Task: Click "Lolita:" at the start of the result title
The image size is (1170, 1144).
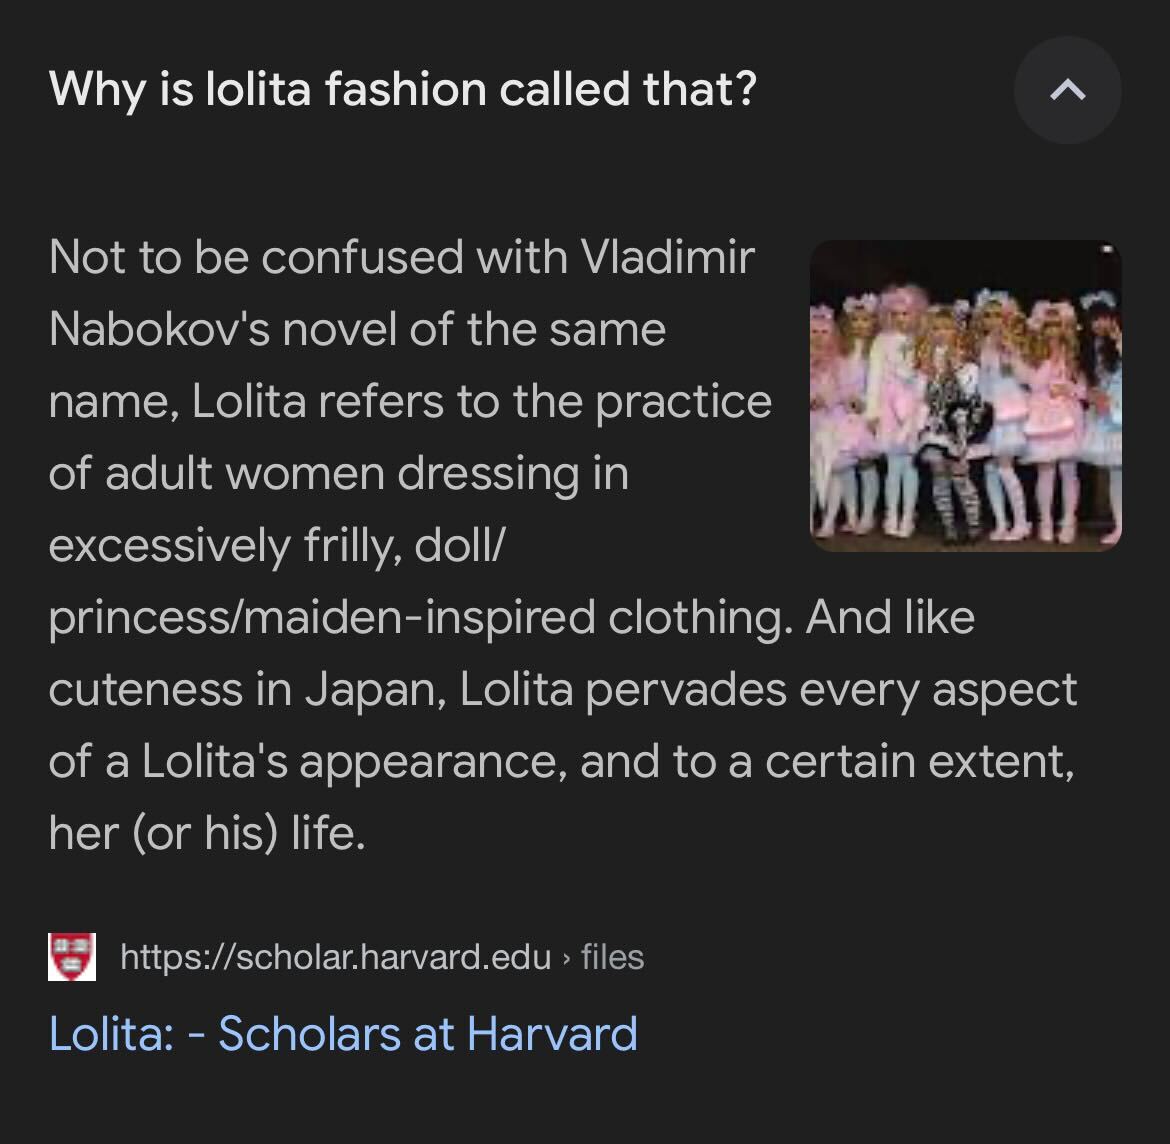Action: pos(111,1034)
